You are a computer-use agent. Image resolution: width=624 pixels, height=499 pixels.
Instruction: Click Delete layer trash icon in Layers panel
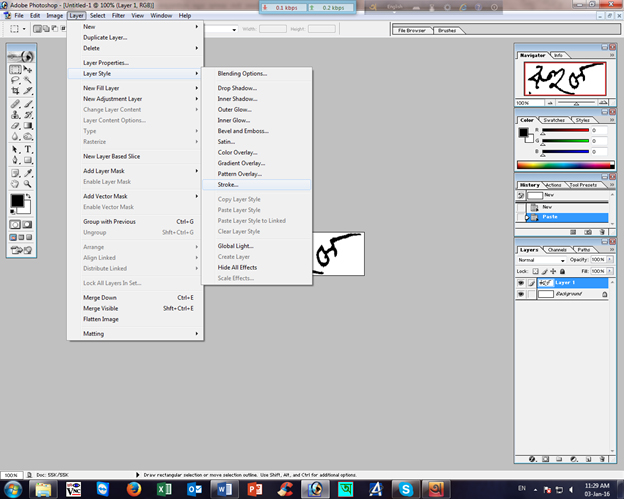602,459
